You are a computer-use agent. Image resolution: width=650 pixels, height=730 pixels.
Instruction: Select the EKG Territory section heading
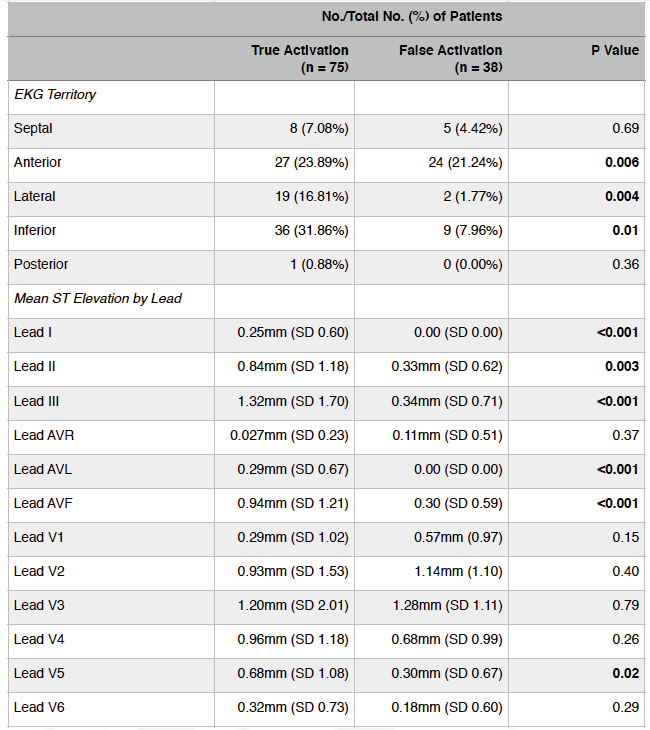[55, 95]
